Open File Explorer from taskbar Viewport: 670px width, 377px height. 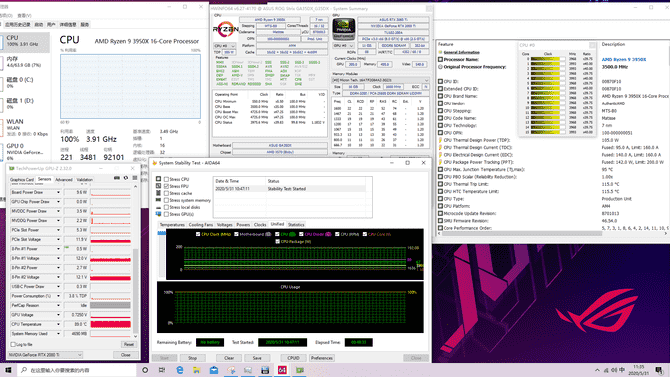tap(197, 370)
